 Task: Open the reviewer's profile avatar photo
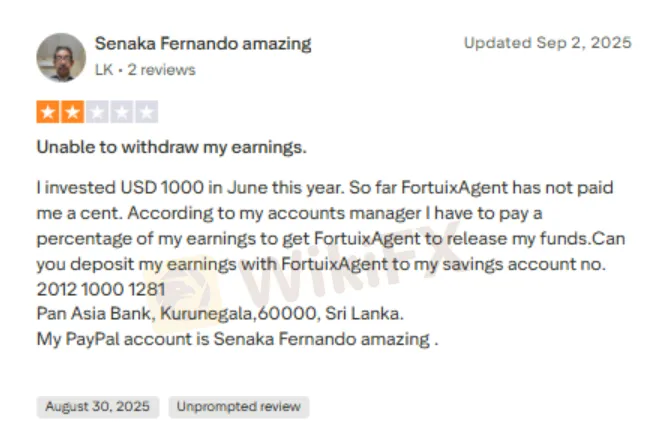pos(61,57)
